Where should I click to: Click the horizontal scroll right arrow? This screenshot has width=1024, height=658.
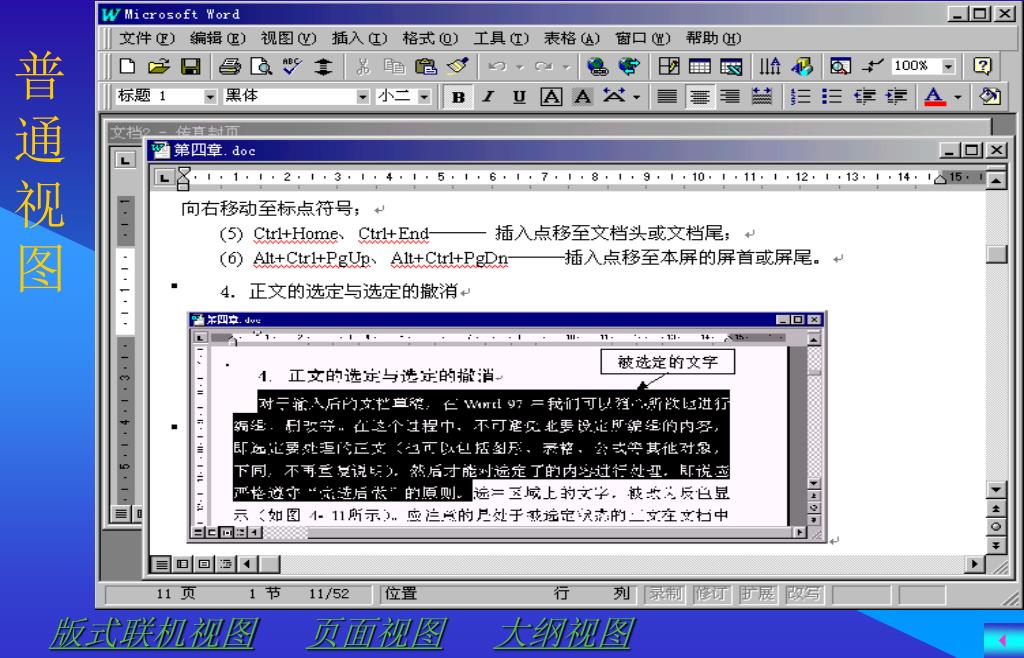[975, 563]
